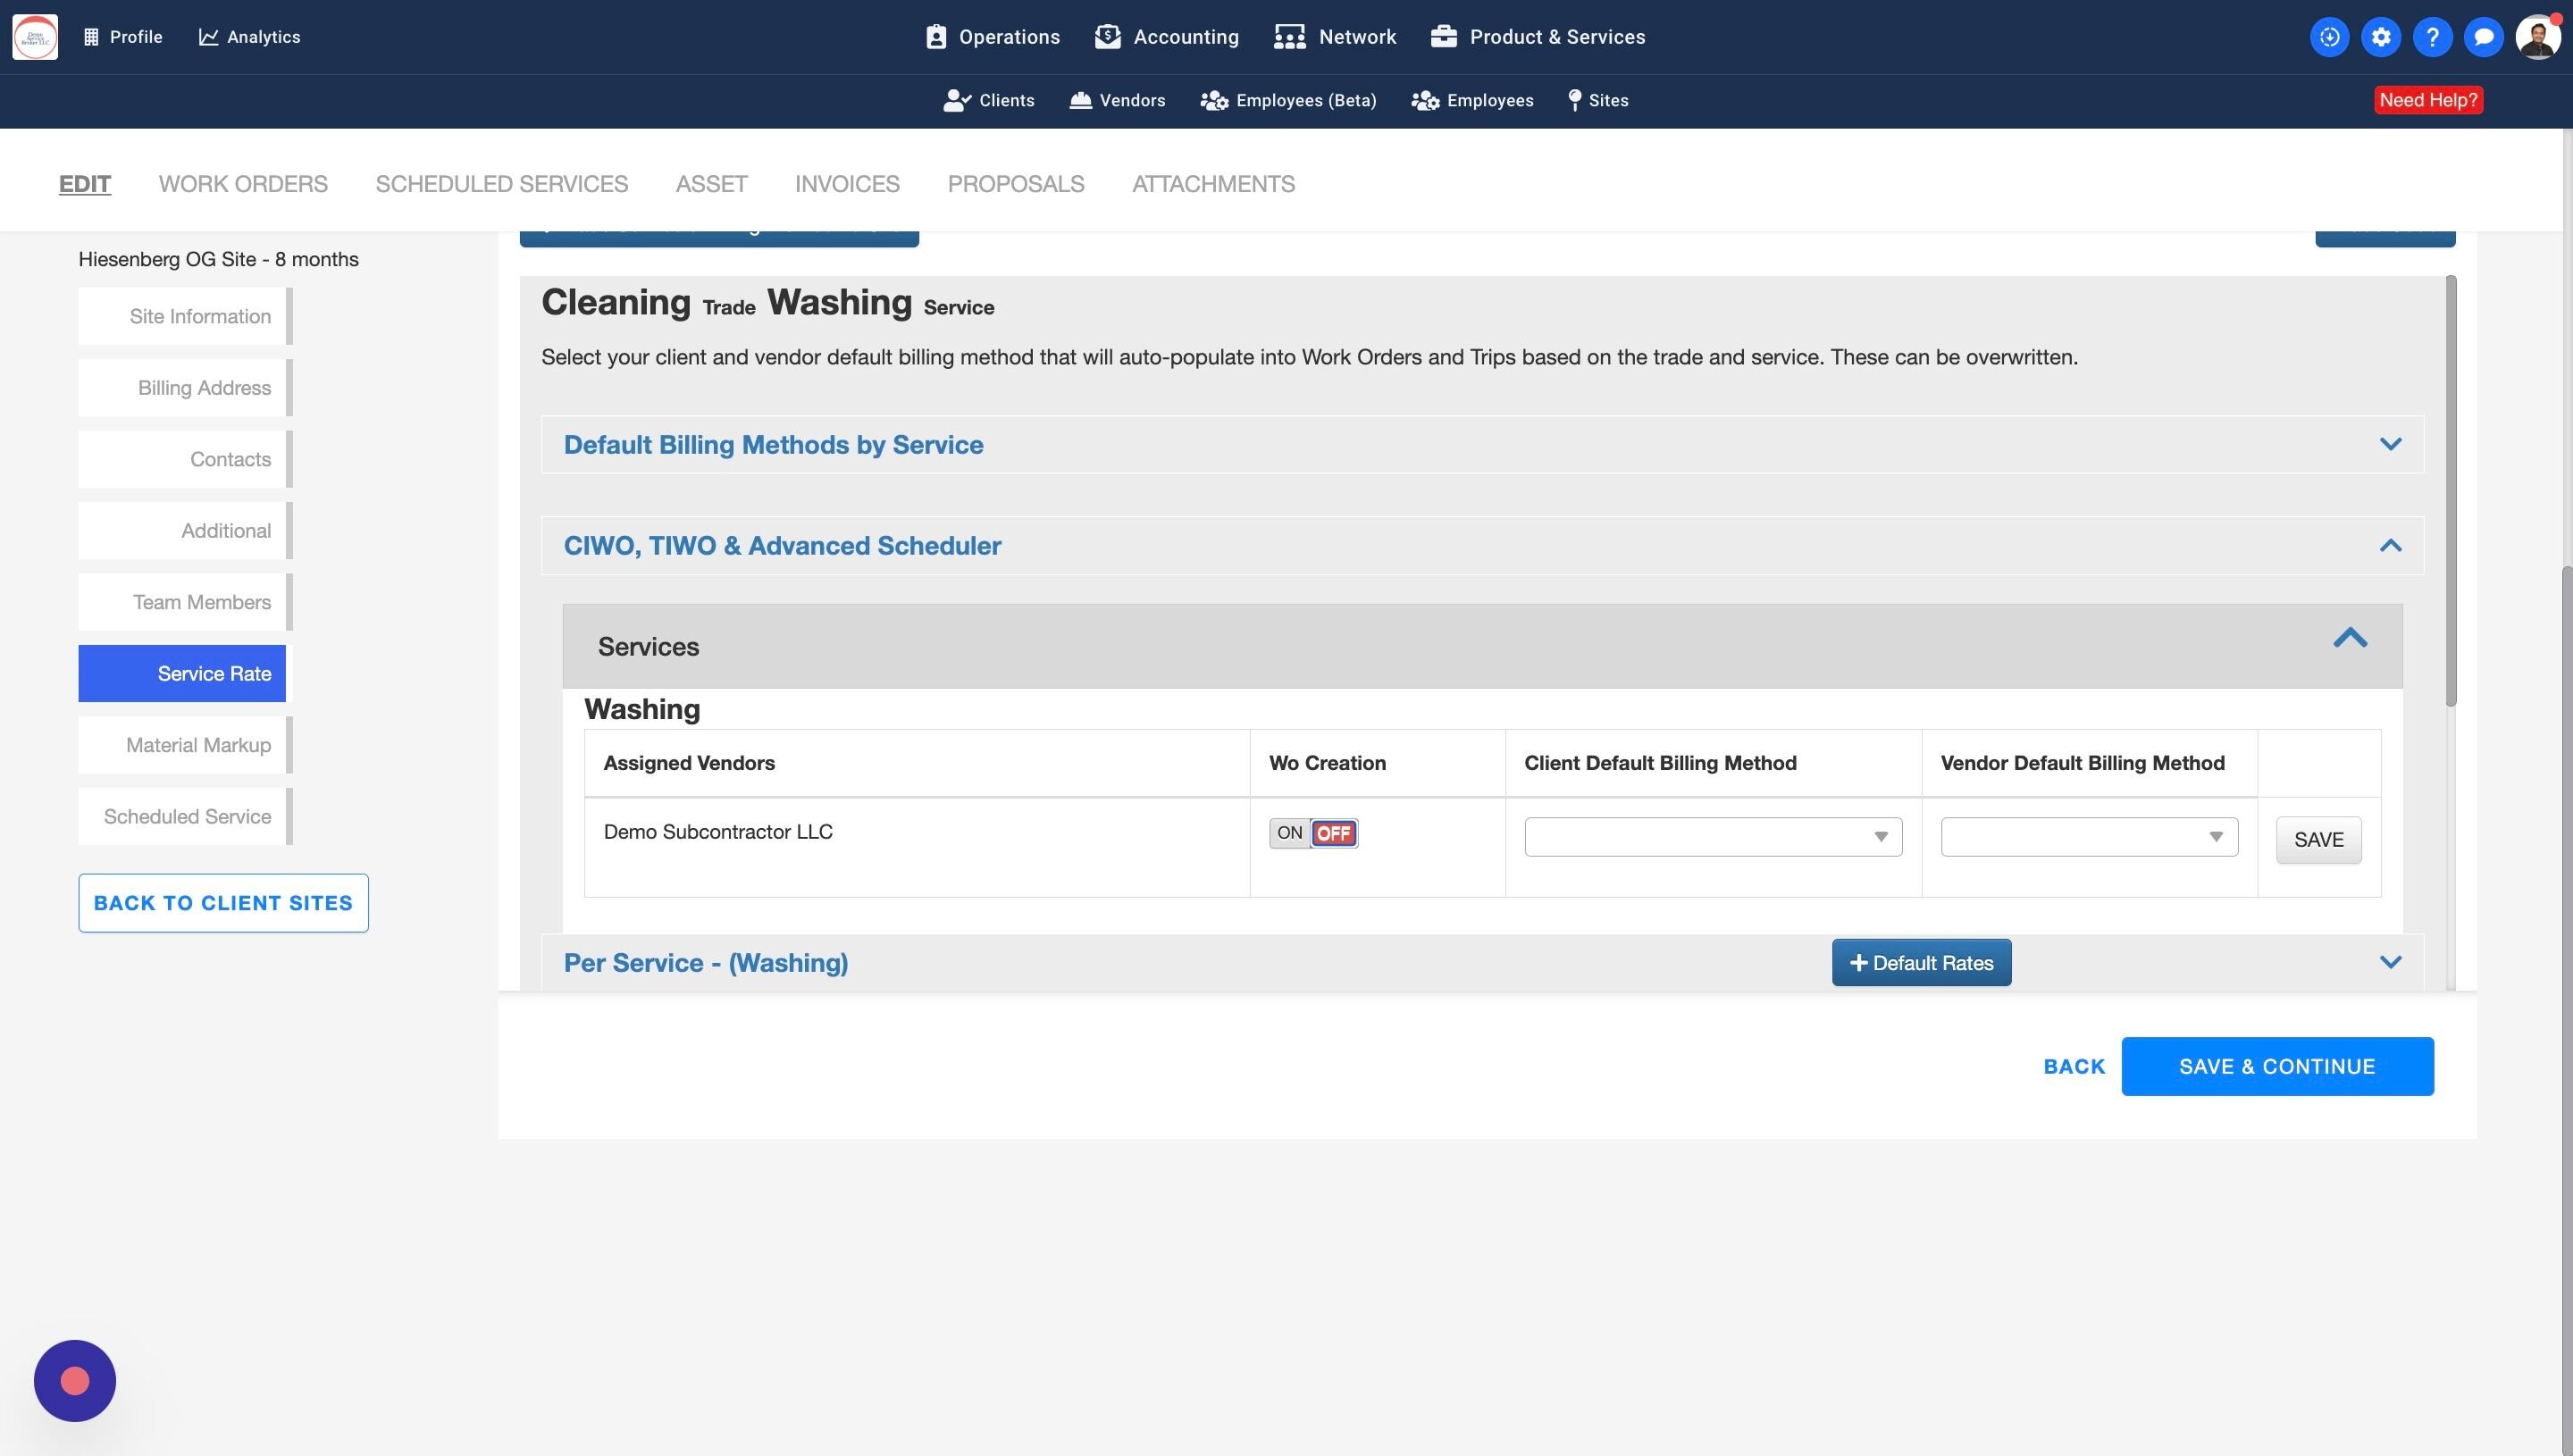The height and width of the screenshot is (1456, 2573).
Task: Expand Default Billing Methods by Service section
Action: [2389, 444]
